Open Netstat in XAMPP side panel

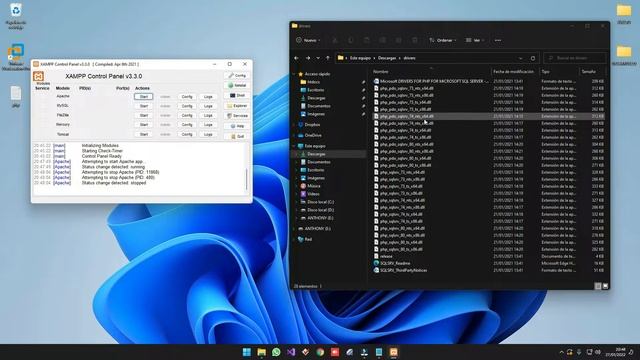point(237,85)
